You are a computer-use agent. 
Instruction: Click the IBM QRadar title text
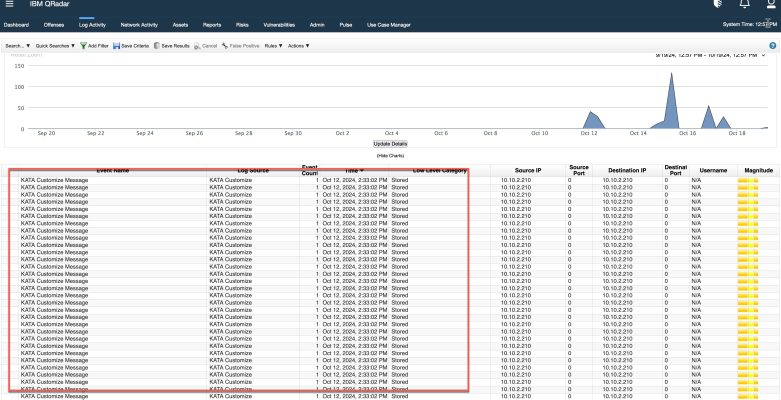coord(49,4)
